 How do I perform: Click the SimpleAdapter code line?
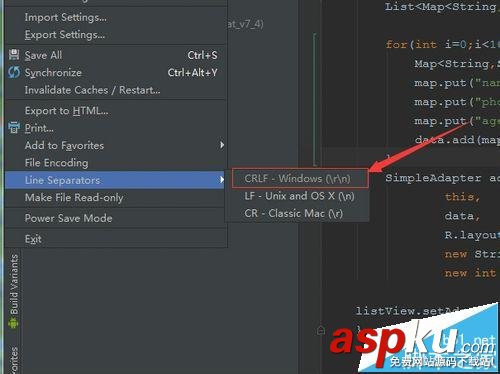(x=442, y=178)
